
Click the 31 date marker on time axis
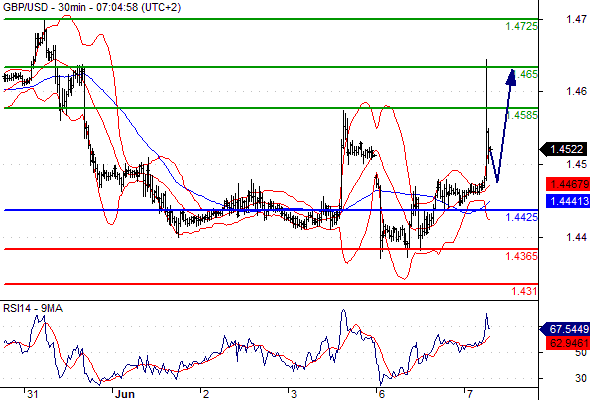(x=33, y=394)
